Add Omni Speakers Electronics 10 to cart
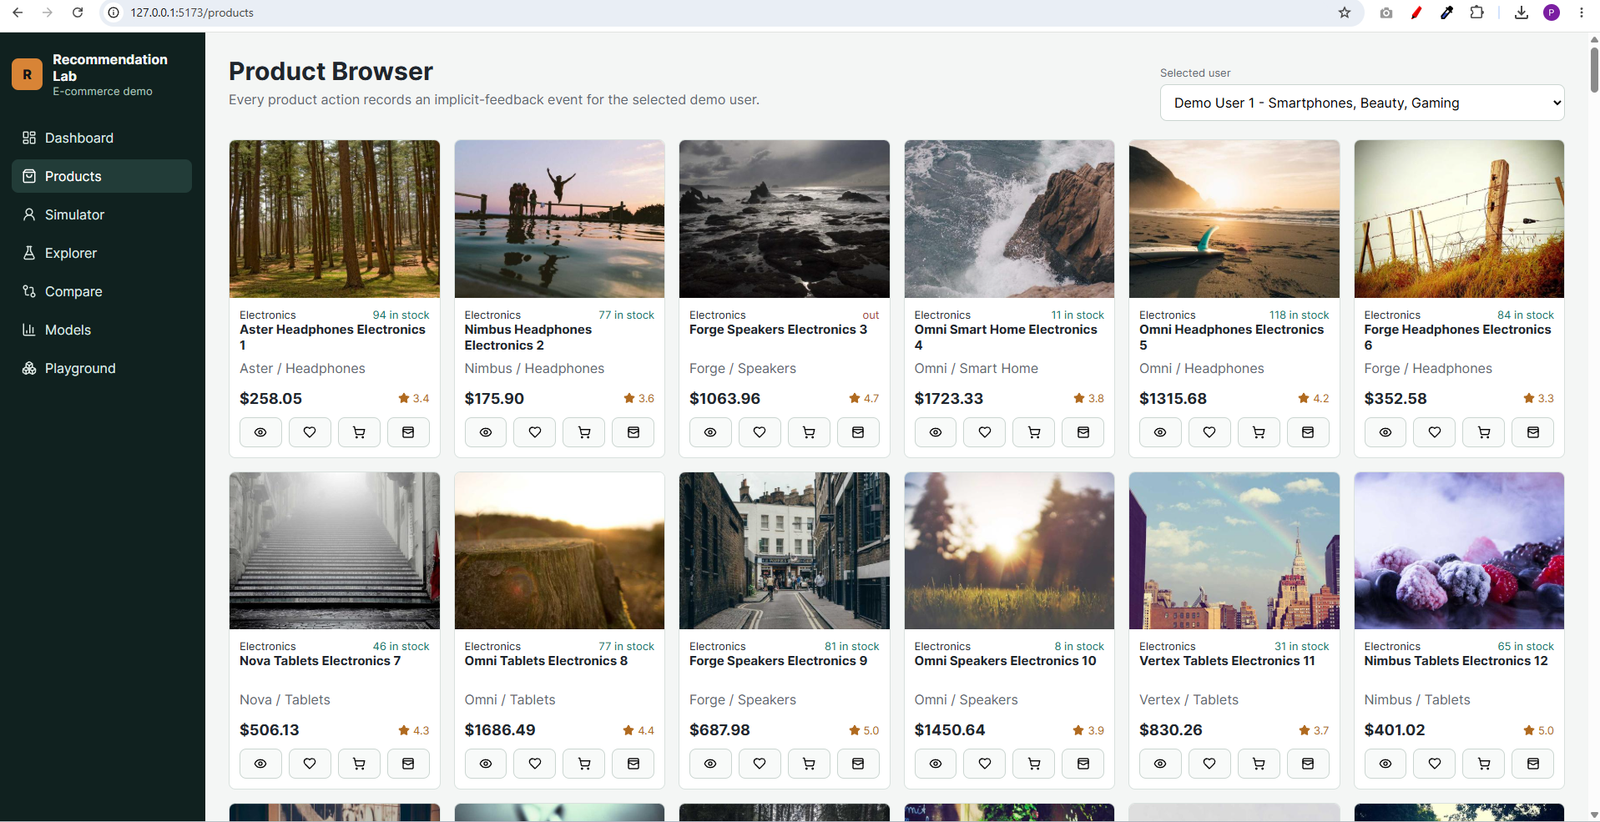Viewport: 1600px width, 822px height. 1034,763
